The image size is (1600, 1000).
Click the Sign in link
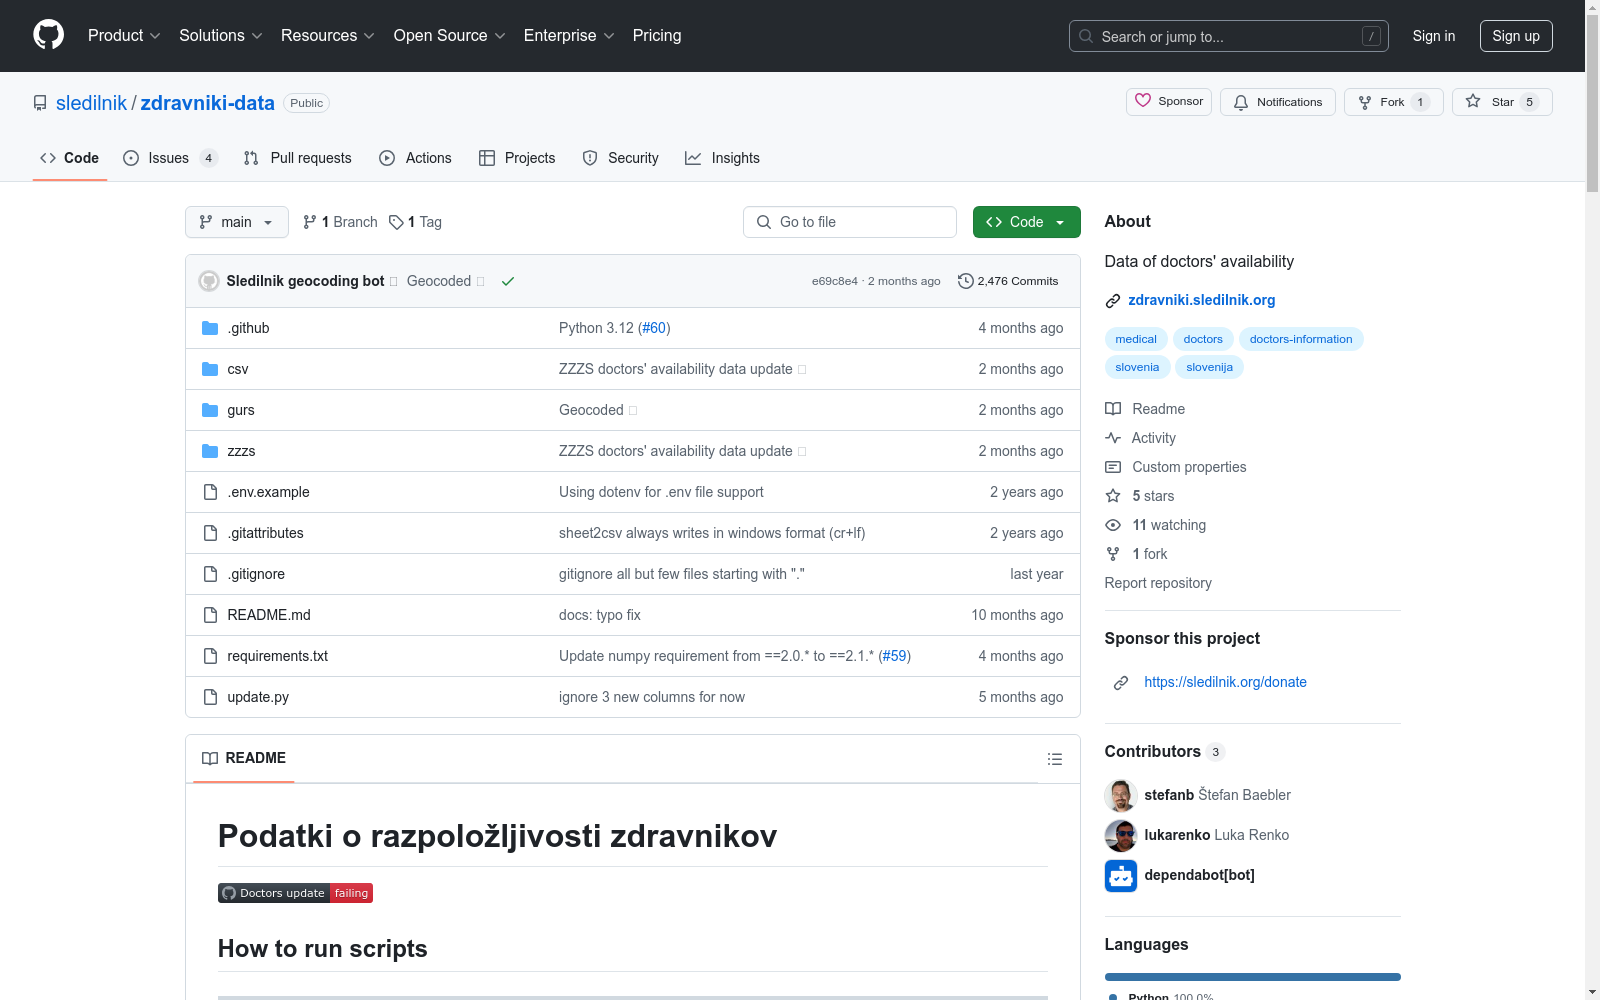[1434, 36]
